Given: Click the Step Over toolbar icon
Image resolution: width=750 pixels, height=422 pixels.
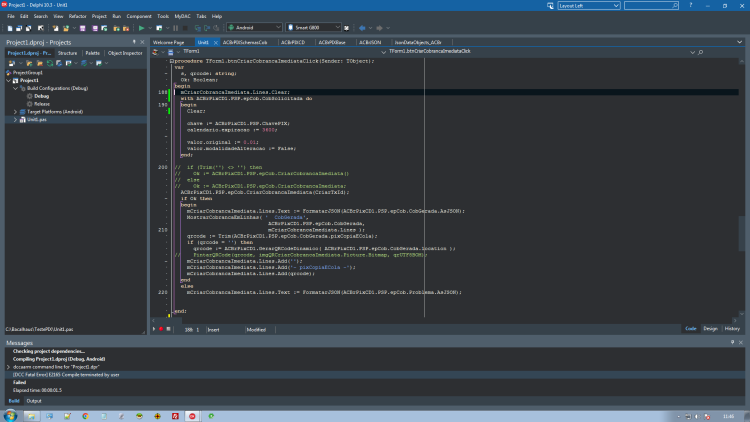Looking at the screenshot, I should 207,28.
